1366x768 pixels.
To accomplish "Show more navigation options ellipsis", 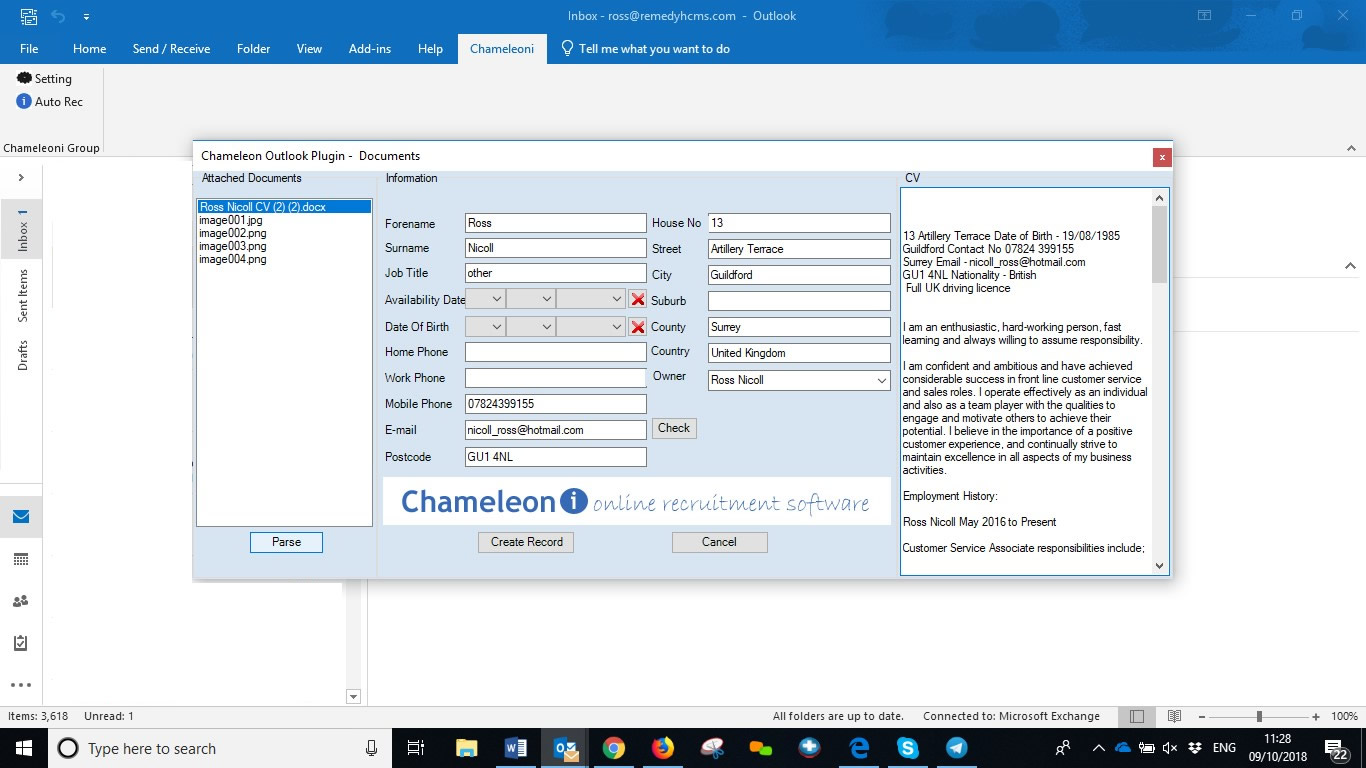I will click(x=21, y=685).
